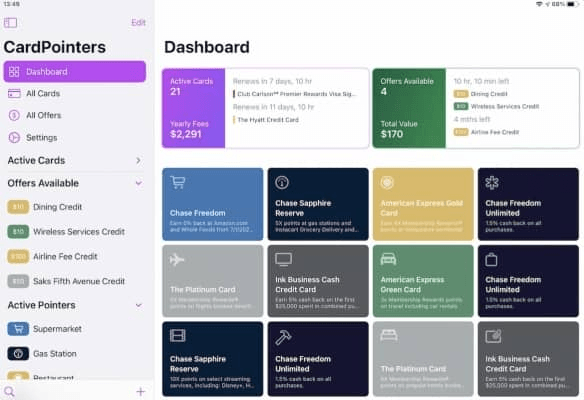The height and width of the screenshot is (400, 584).
Task: Click the green Wireless Services Credit badge
Action: (18, 232)
